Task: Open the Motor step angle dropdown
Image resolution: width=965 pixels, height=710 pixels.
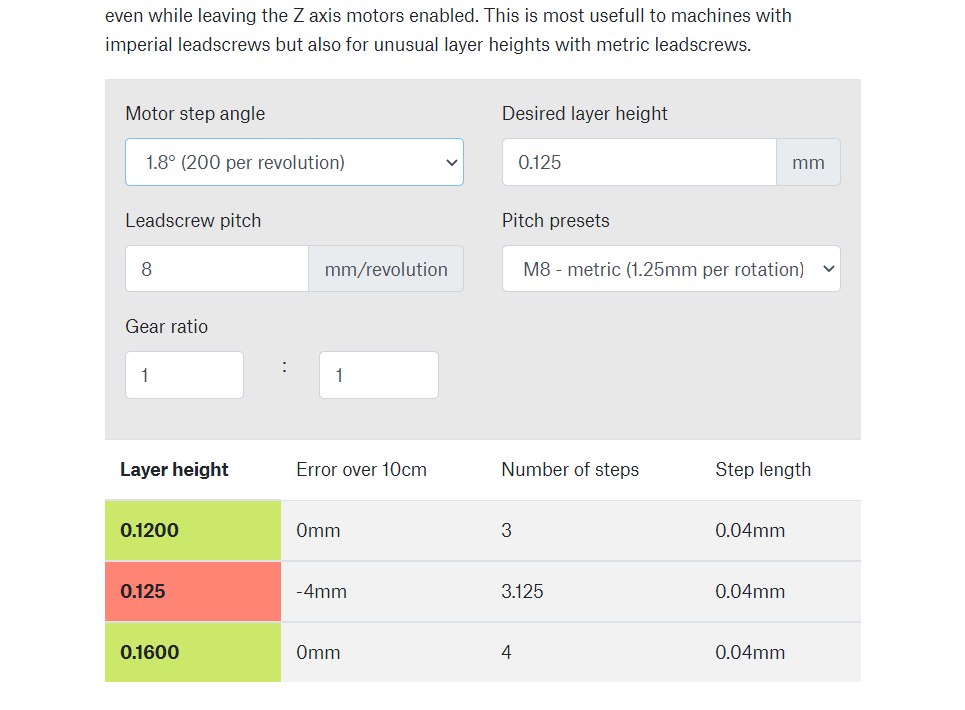Action: point(294,162)
